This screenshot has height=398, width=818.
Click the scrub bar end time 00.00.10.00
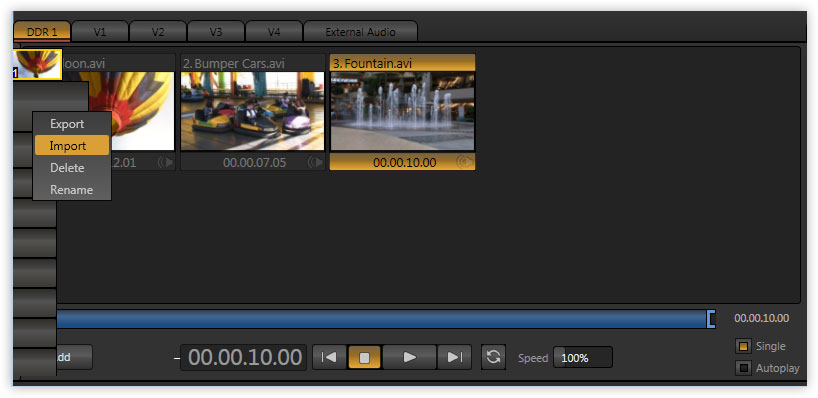[761, 318]
